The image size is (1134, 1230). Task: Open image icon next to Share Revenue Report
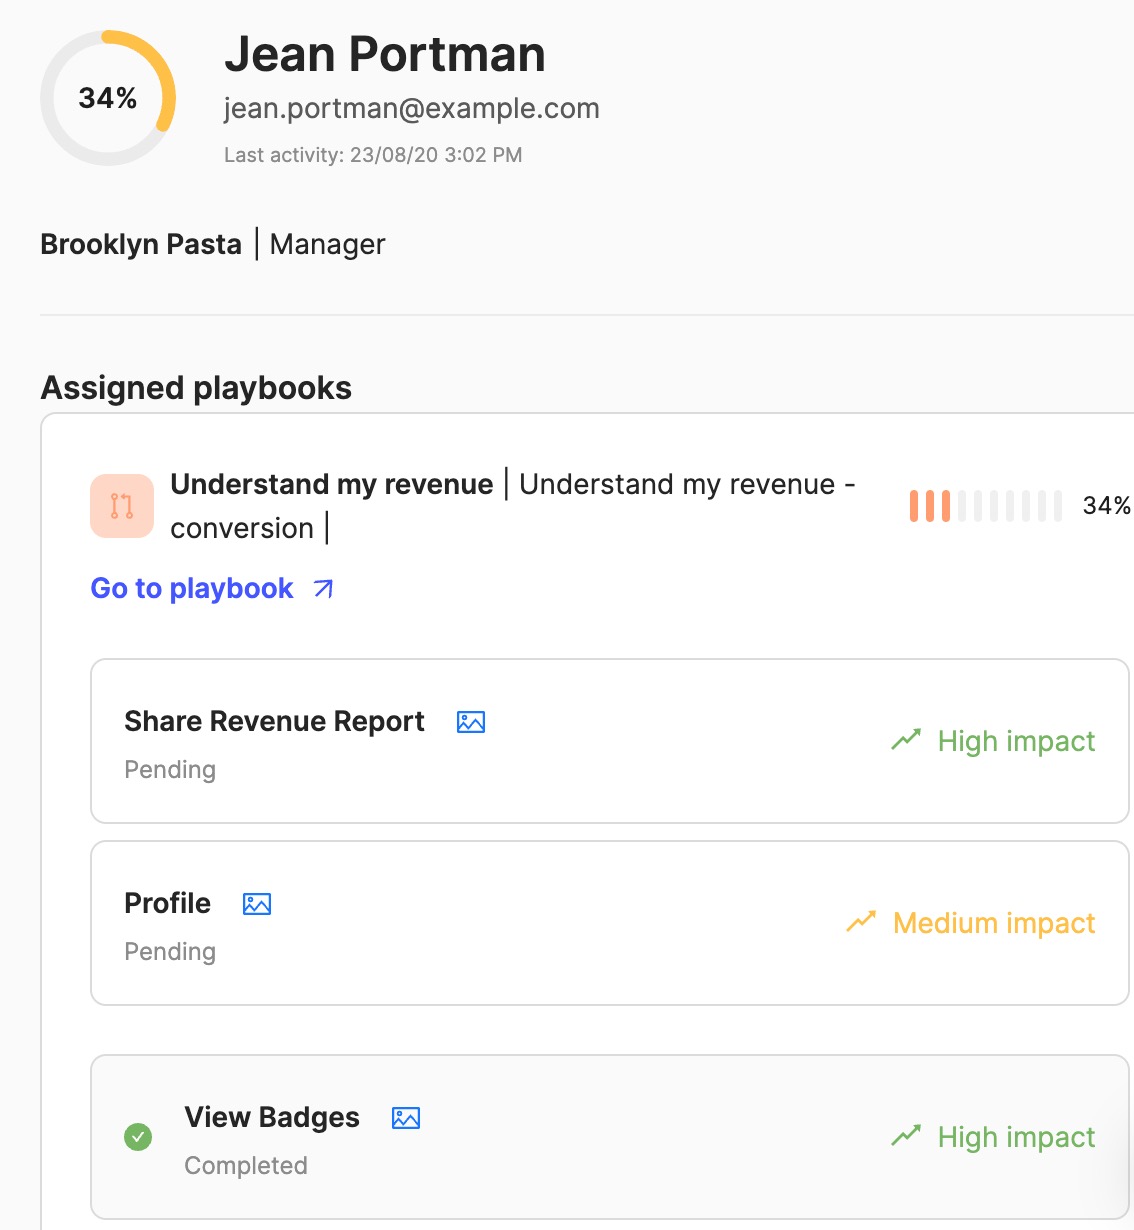471,722
